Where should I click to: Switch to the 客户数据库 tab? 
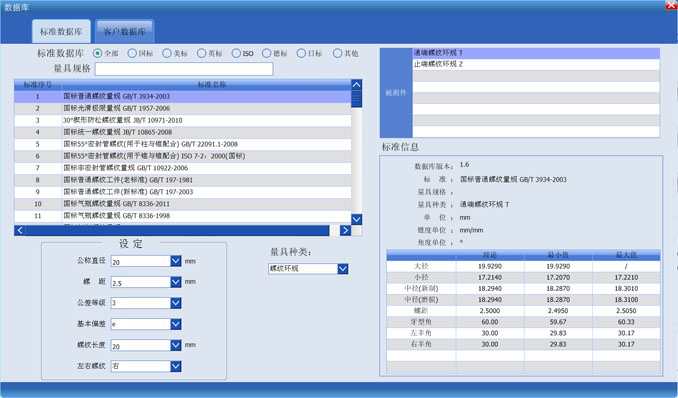click(x=125, y=31)
